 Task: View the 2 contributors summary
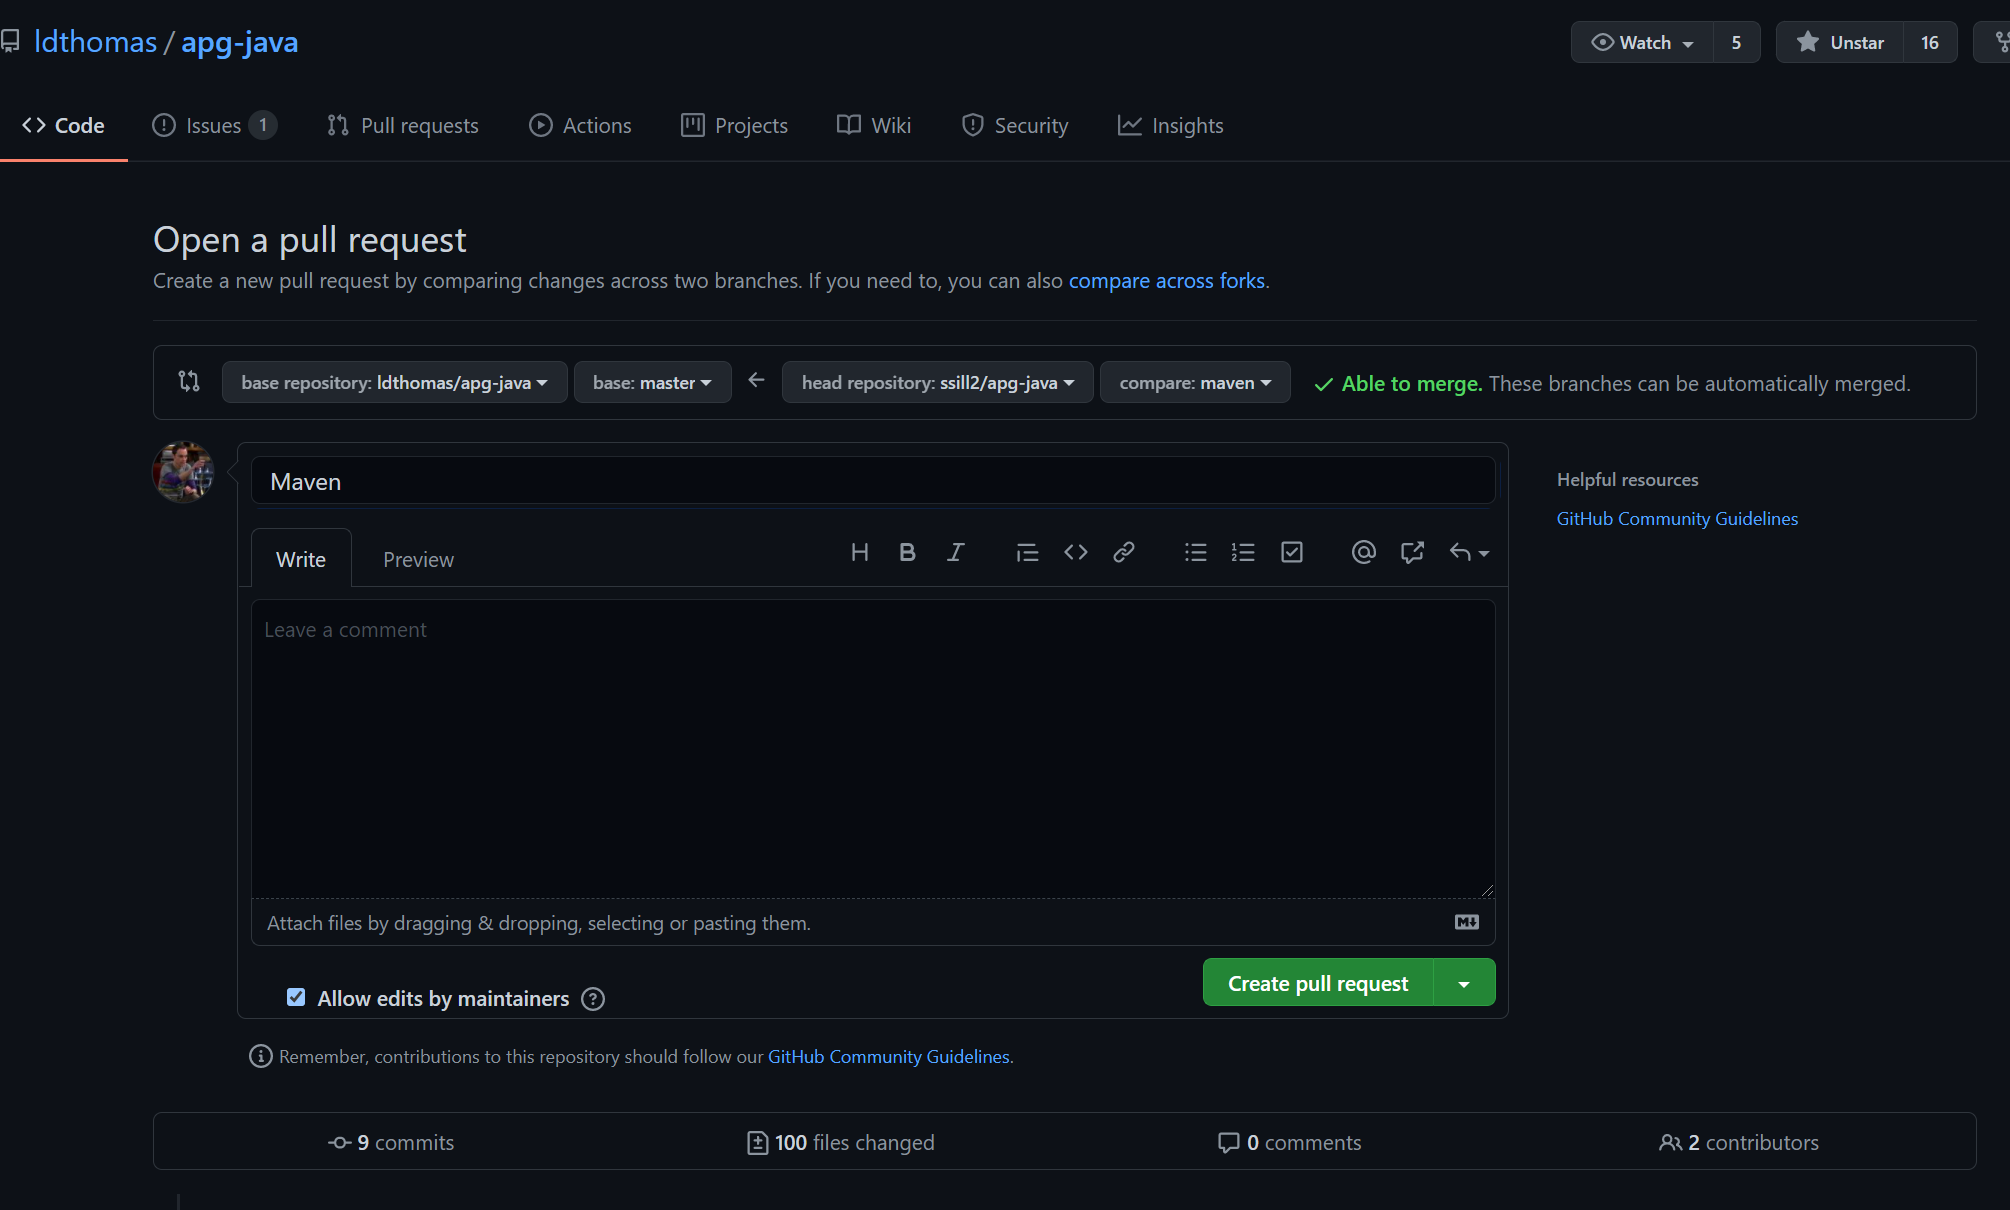click(x=1739, y=1142)
